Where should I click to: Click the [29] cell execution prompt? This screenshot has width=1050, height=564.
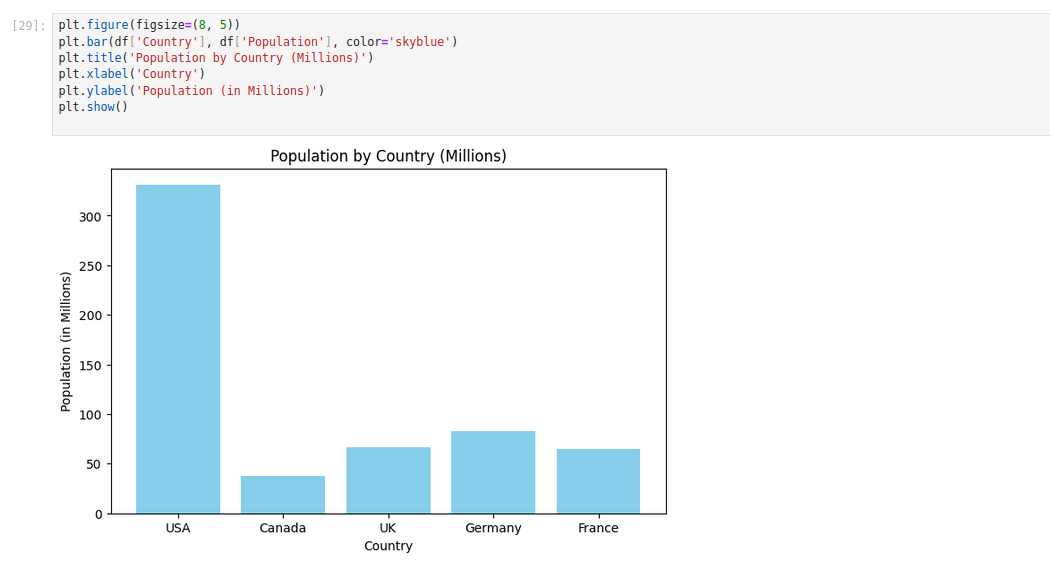(29, 26)
